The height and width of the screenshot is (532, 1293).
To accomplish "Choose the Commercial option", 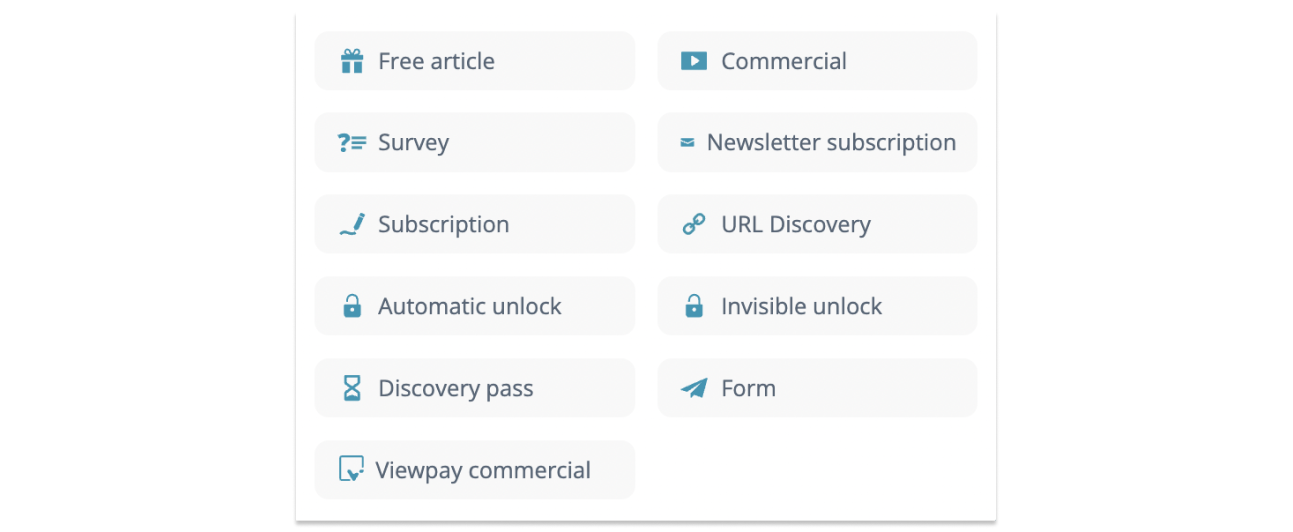I will click(x=817, y=61).
